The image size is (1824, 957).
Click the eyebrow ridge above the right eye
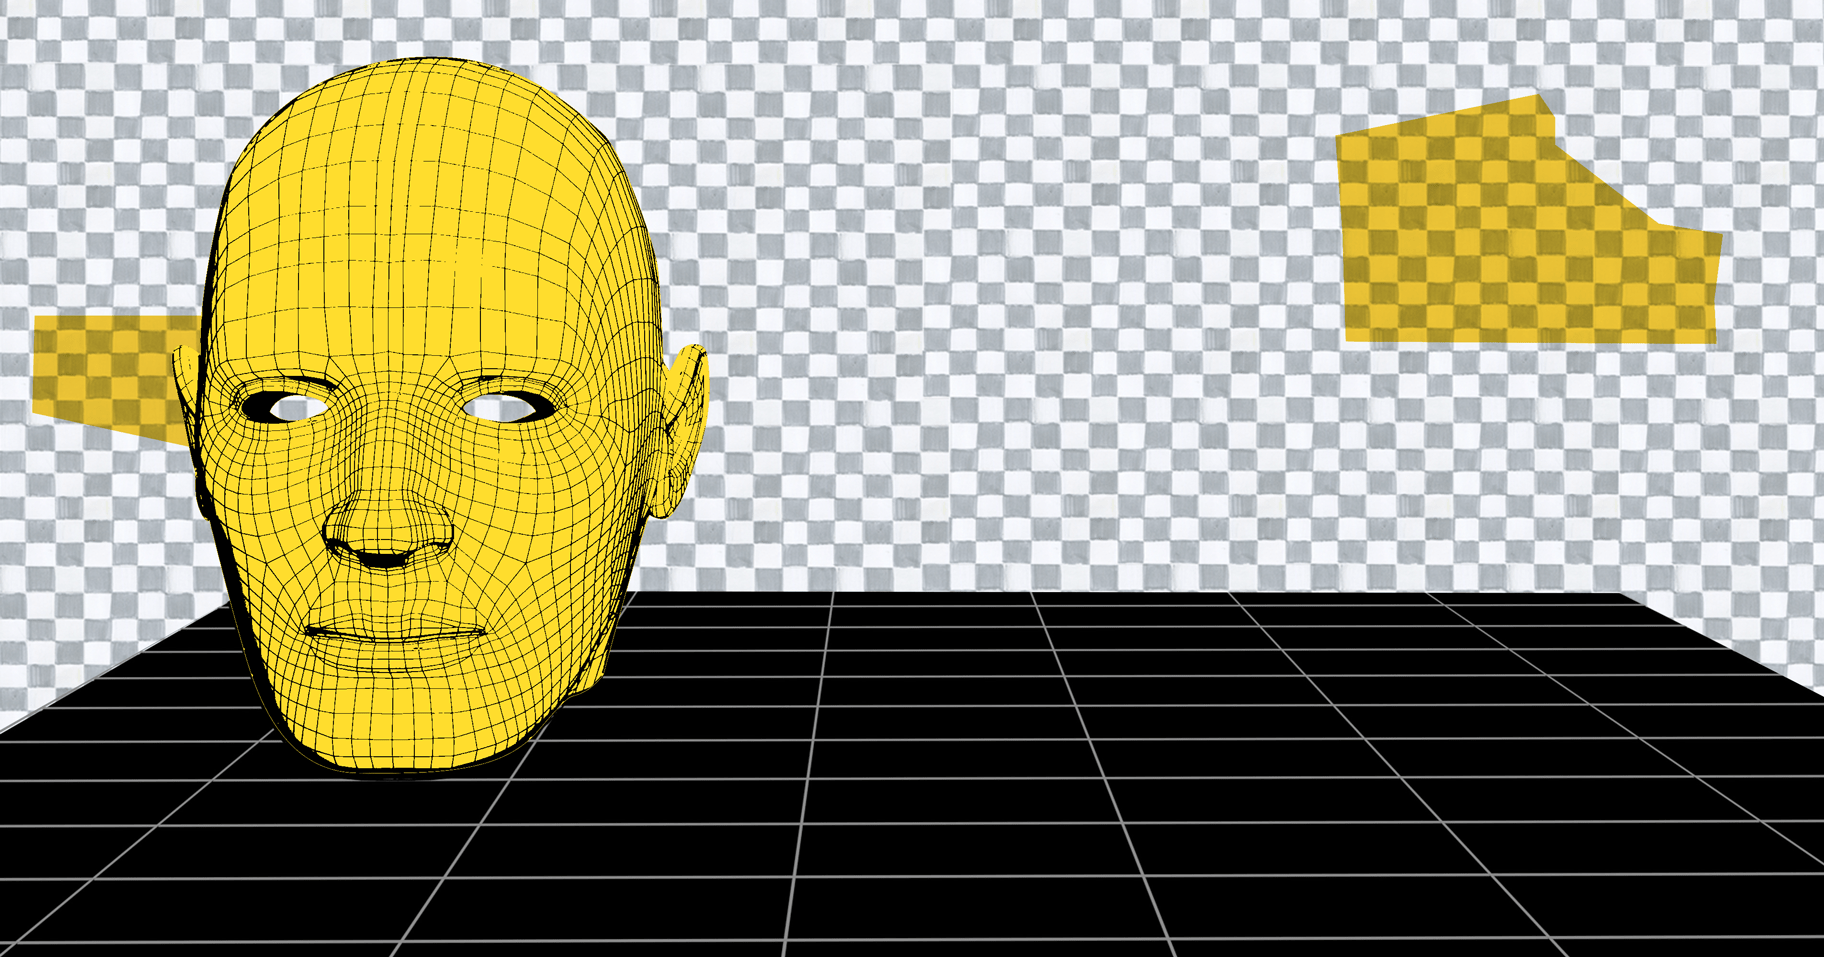510,380
